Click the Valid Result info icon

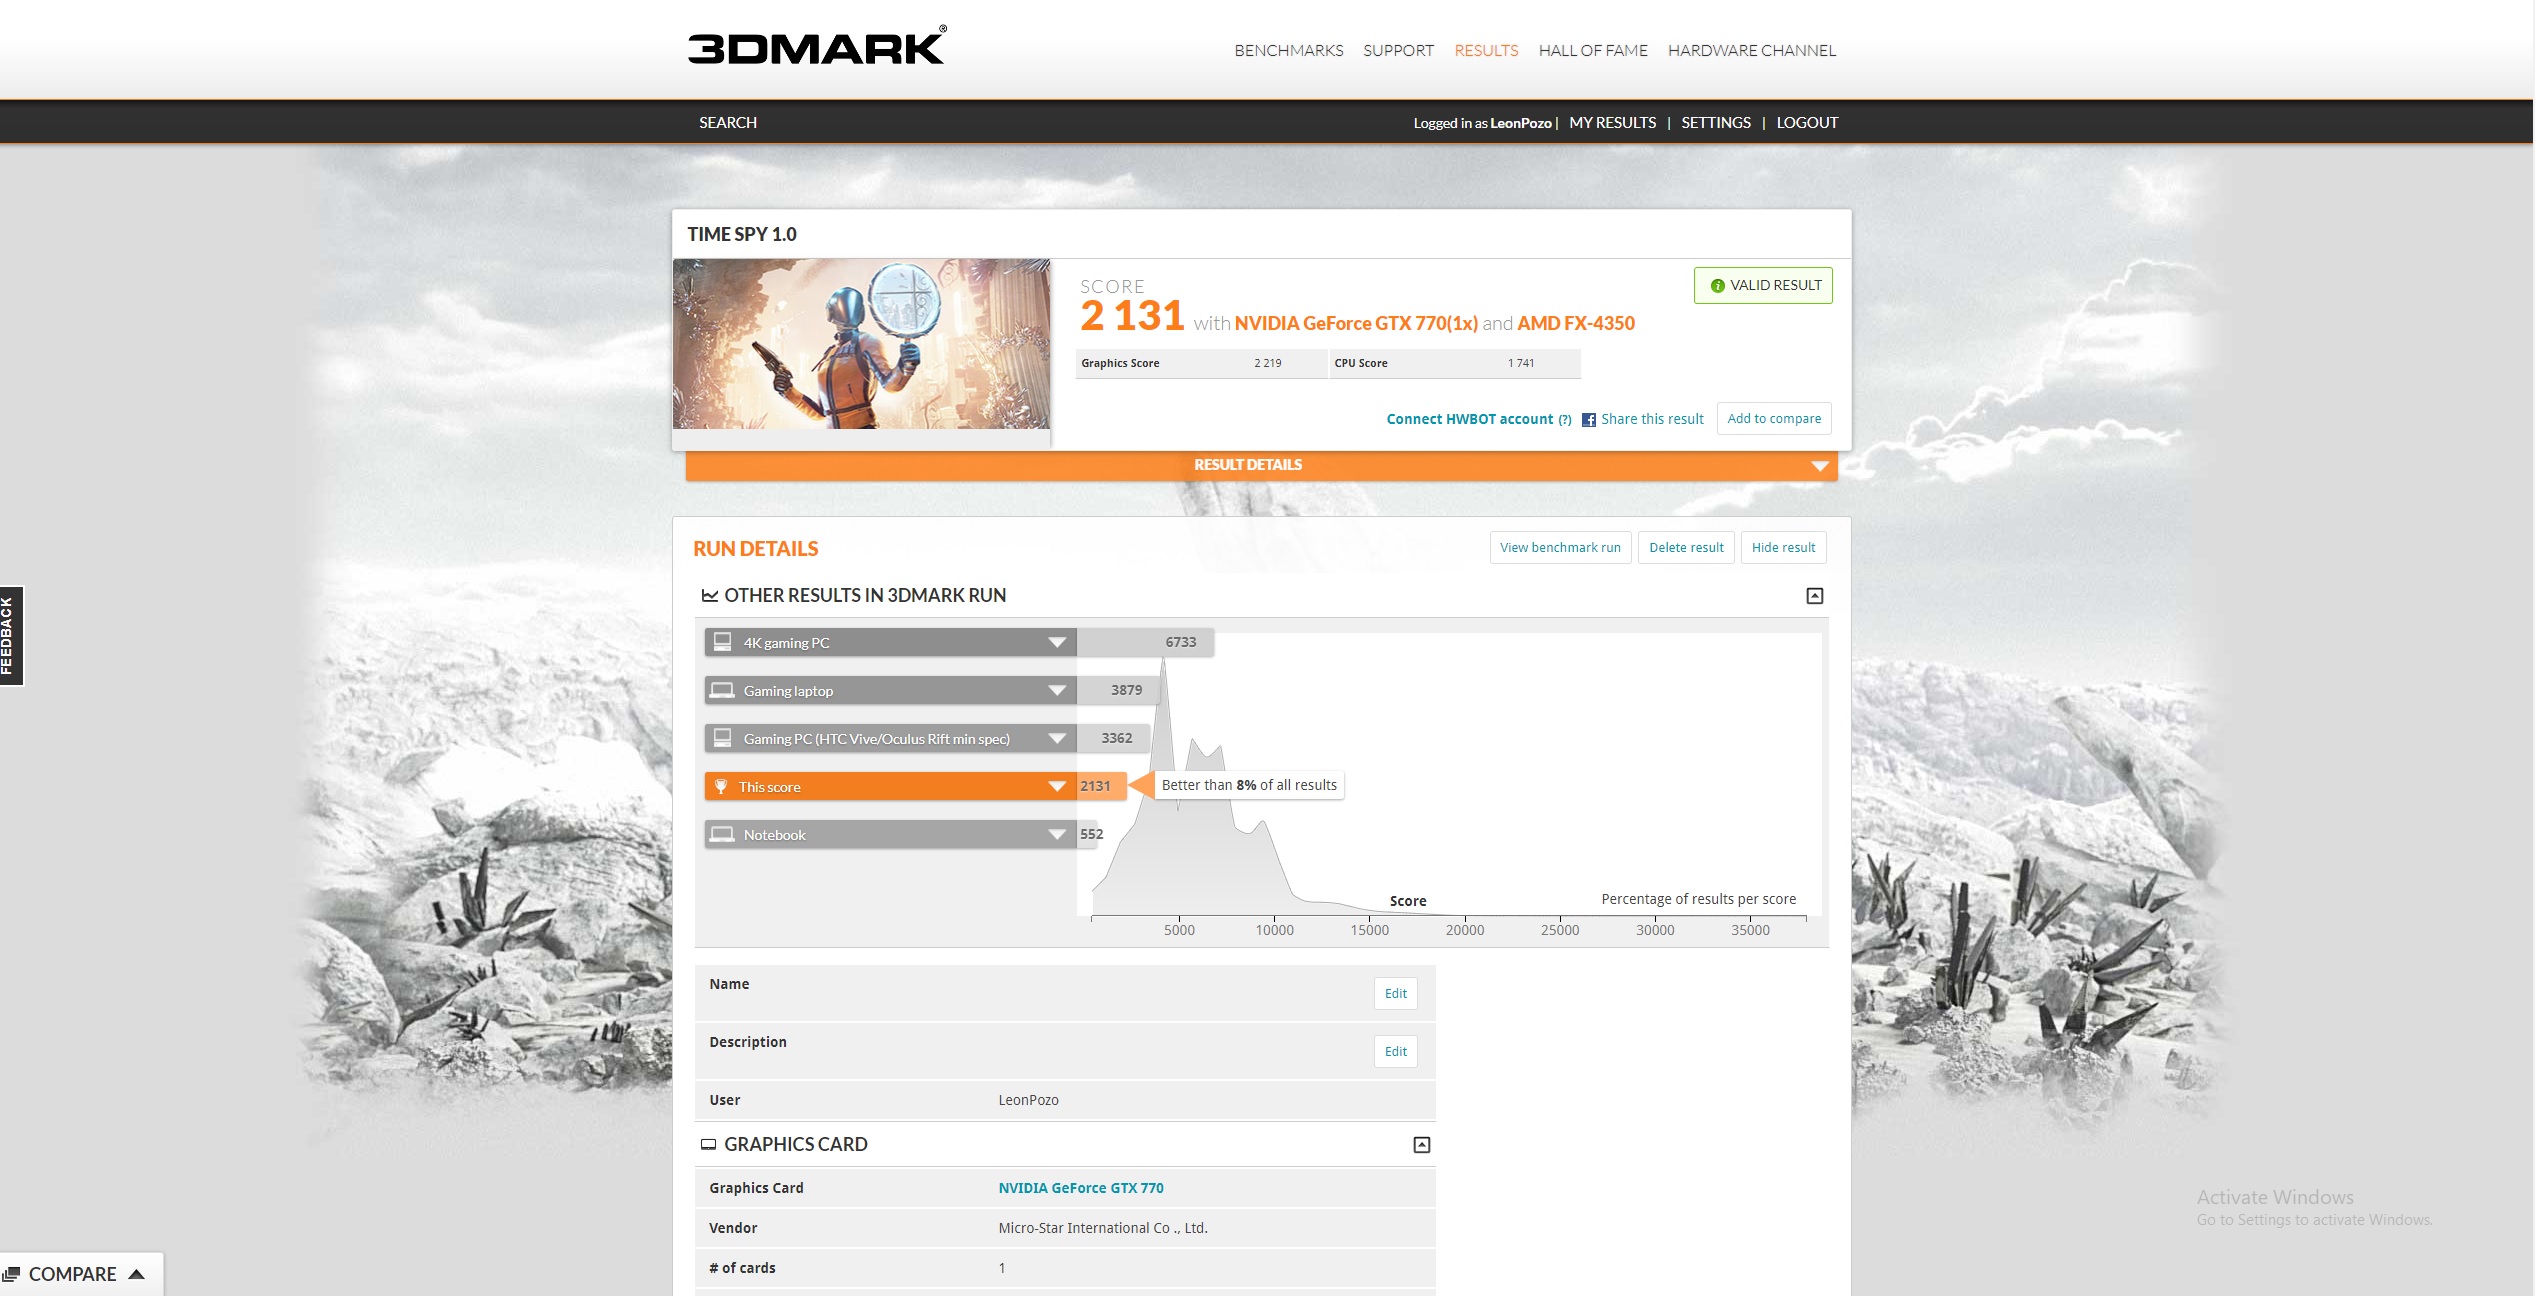pos(1717,286)
